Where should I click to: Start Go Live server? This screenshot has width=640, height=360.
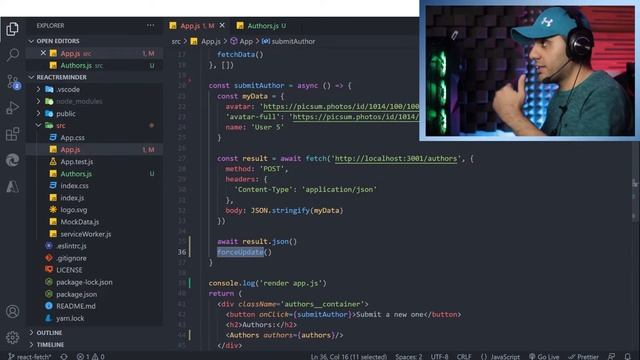[x=544, y=356]
